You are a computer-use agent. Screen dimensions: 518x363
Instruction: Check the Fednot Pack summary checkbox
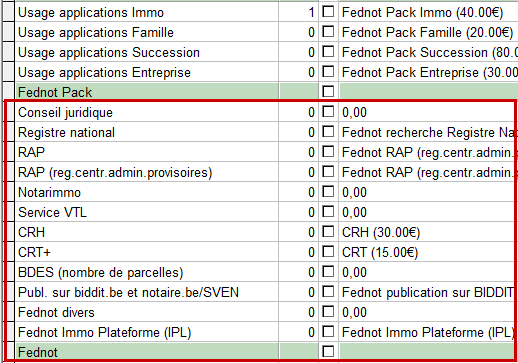pos(328,91)
